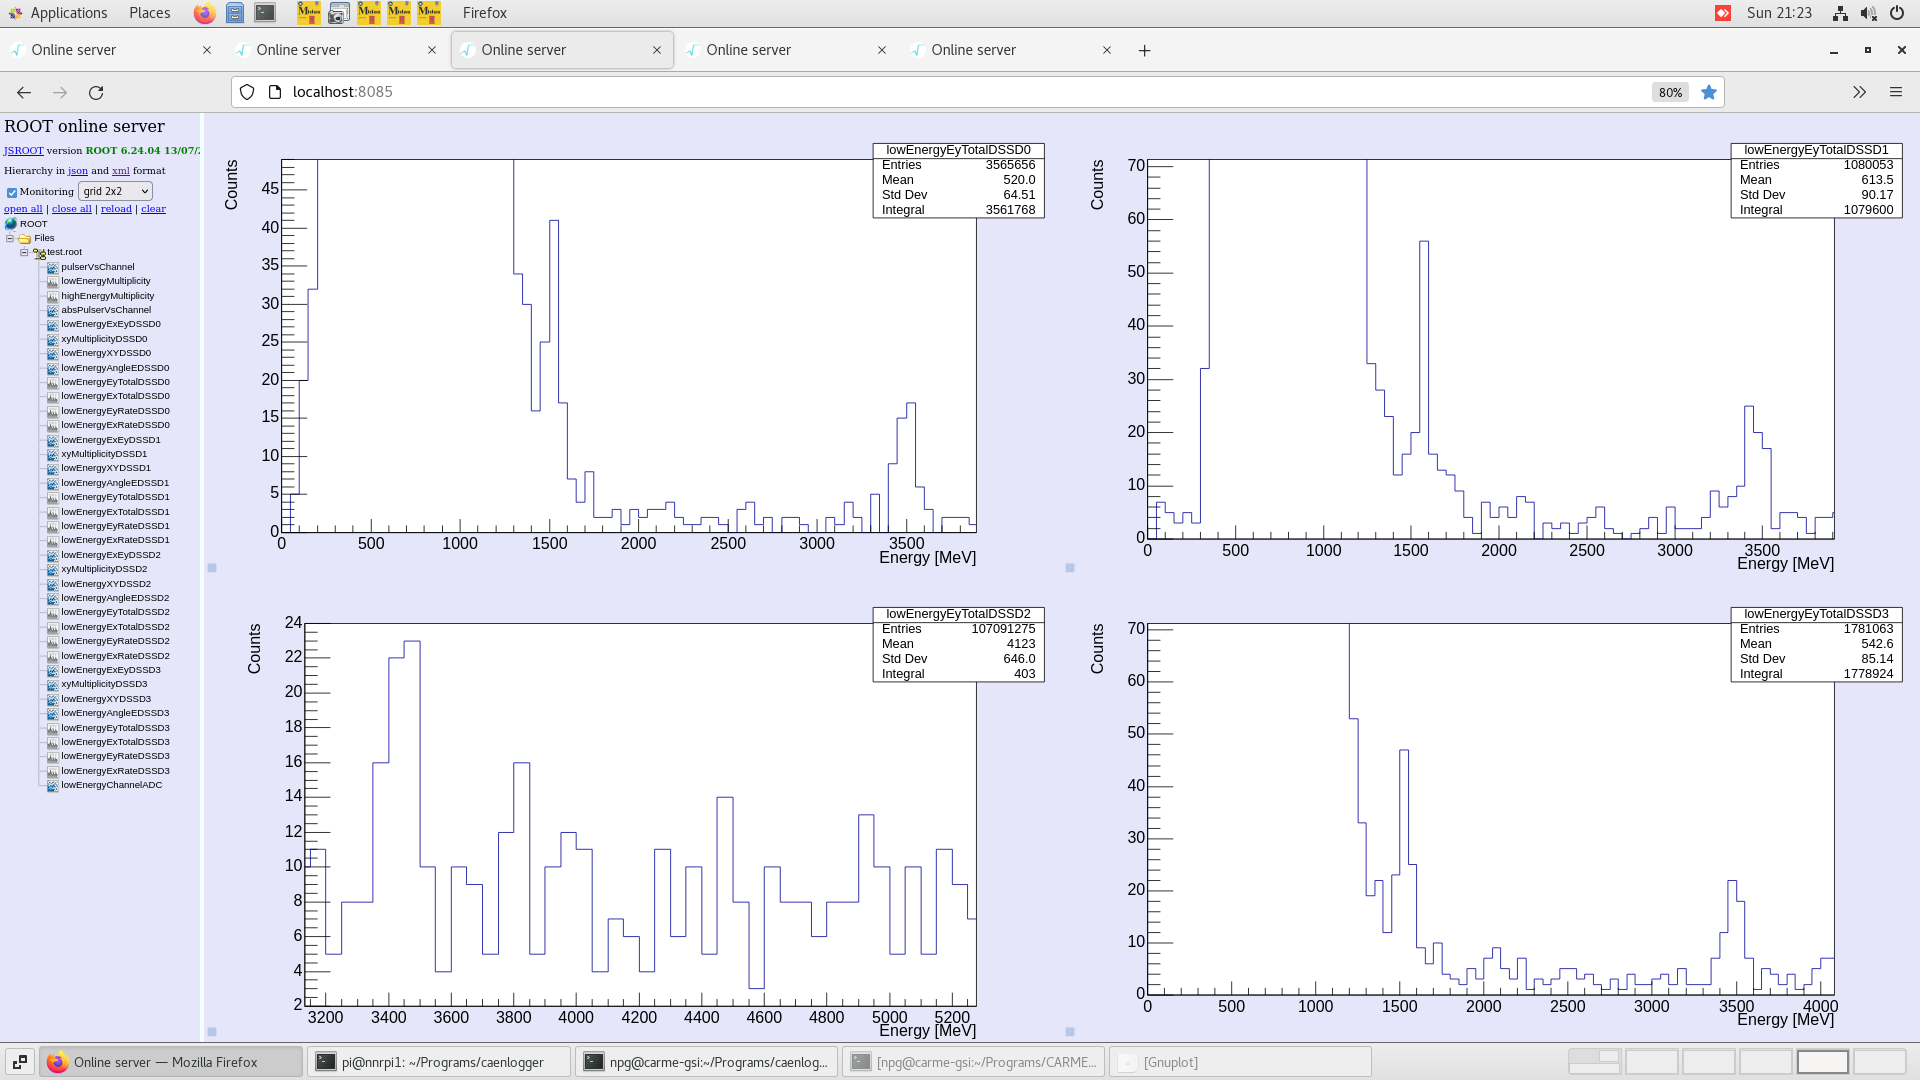Screen dimensions: 1920x1080
Task: Click the test.root file icon
Action: (39, 253)
